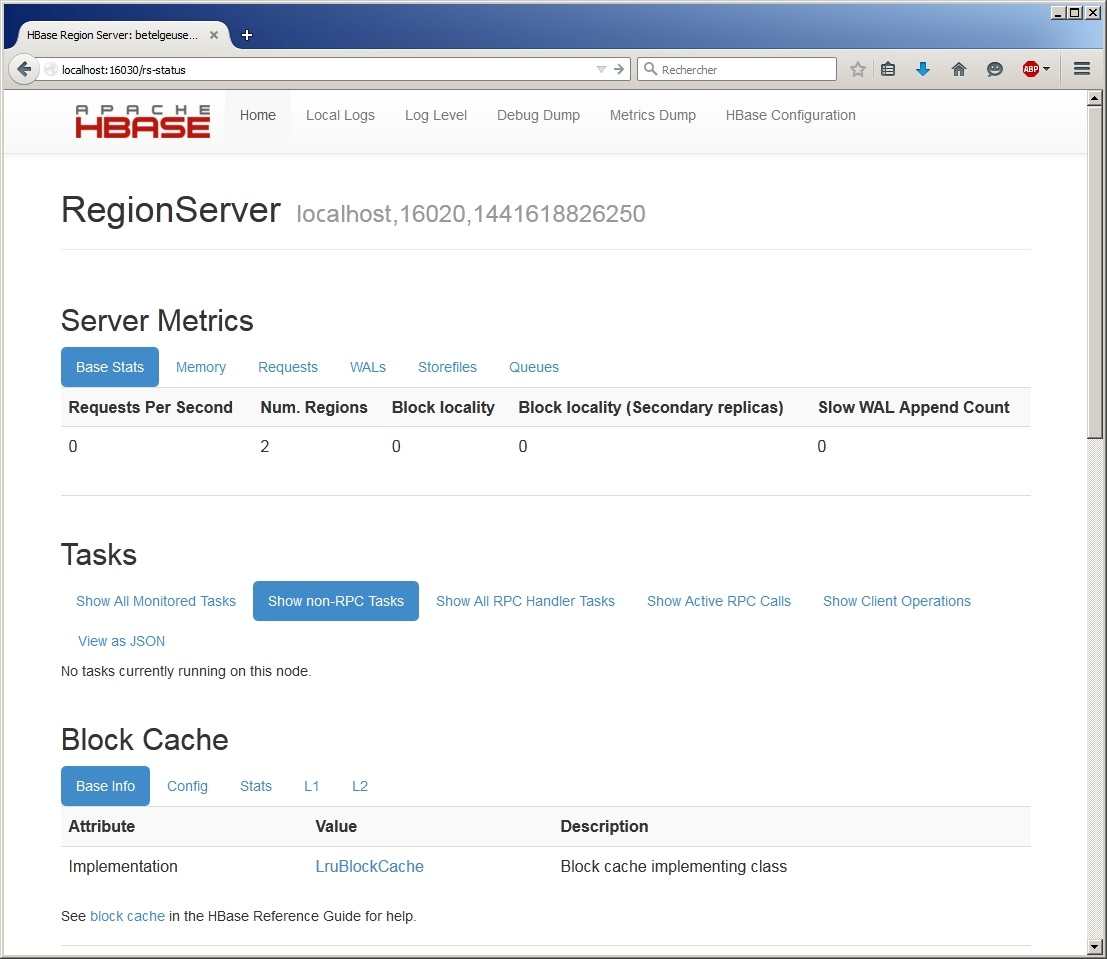Open a new browser tab with plus icon
Viewport: 1107px width, 959px height.
[247, 35]
